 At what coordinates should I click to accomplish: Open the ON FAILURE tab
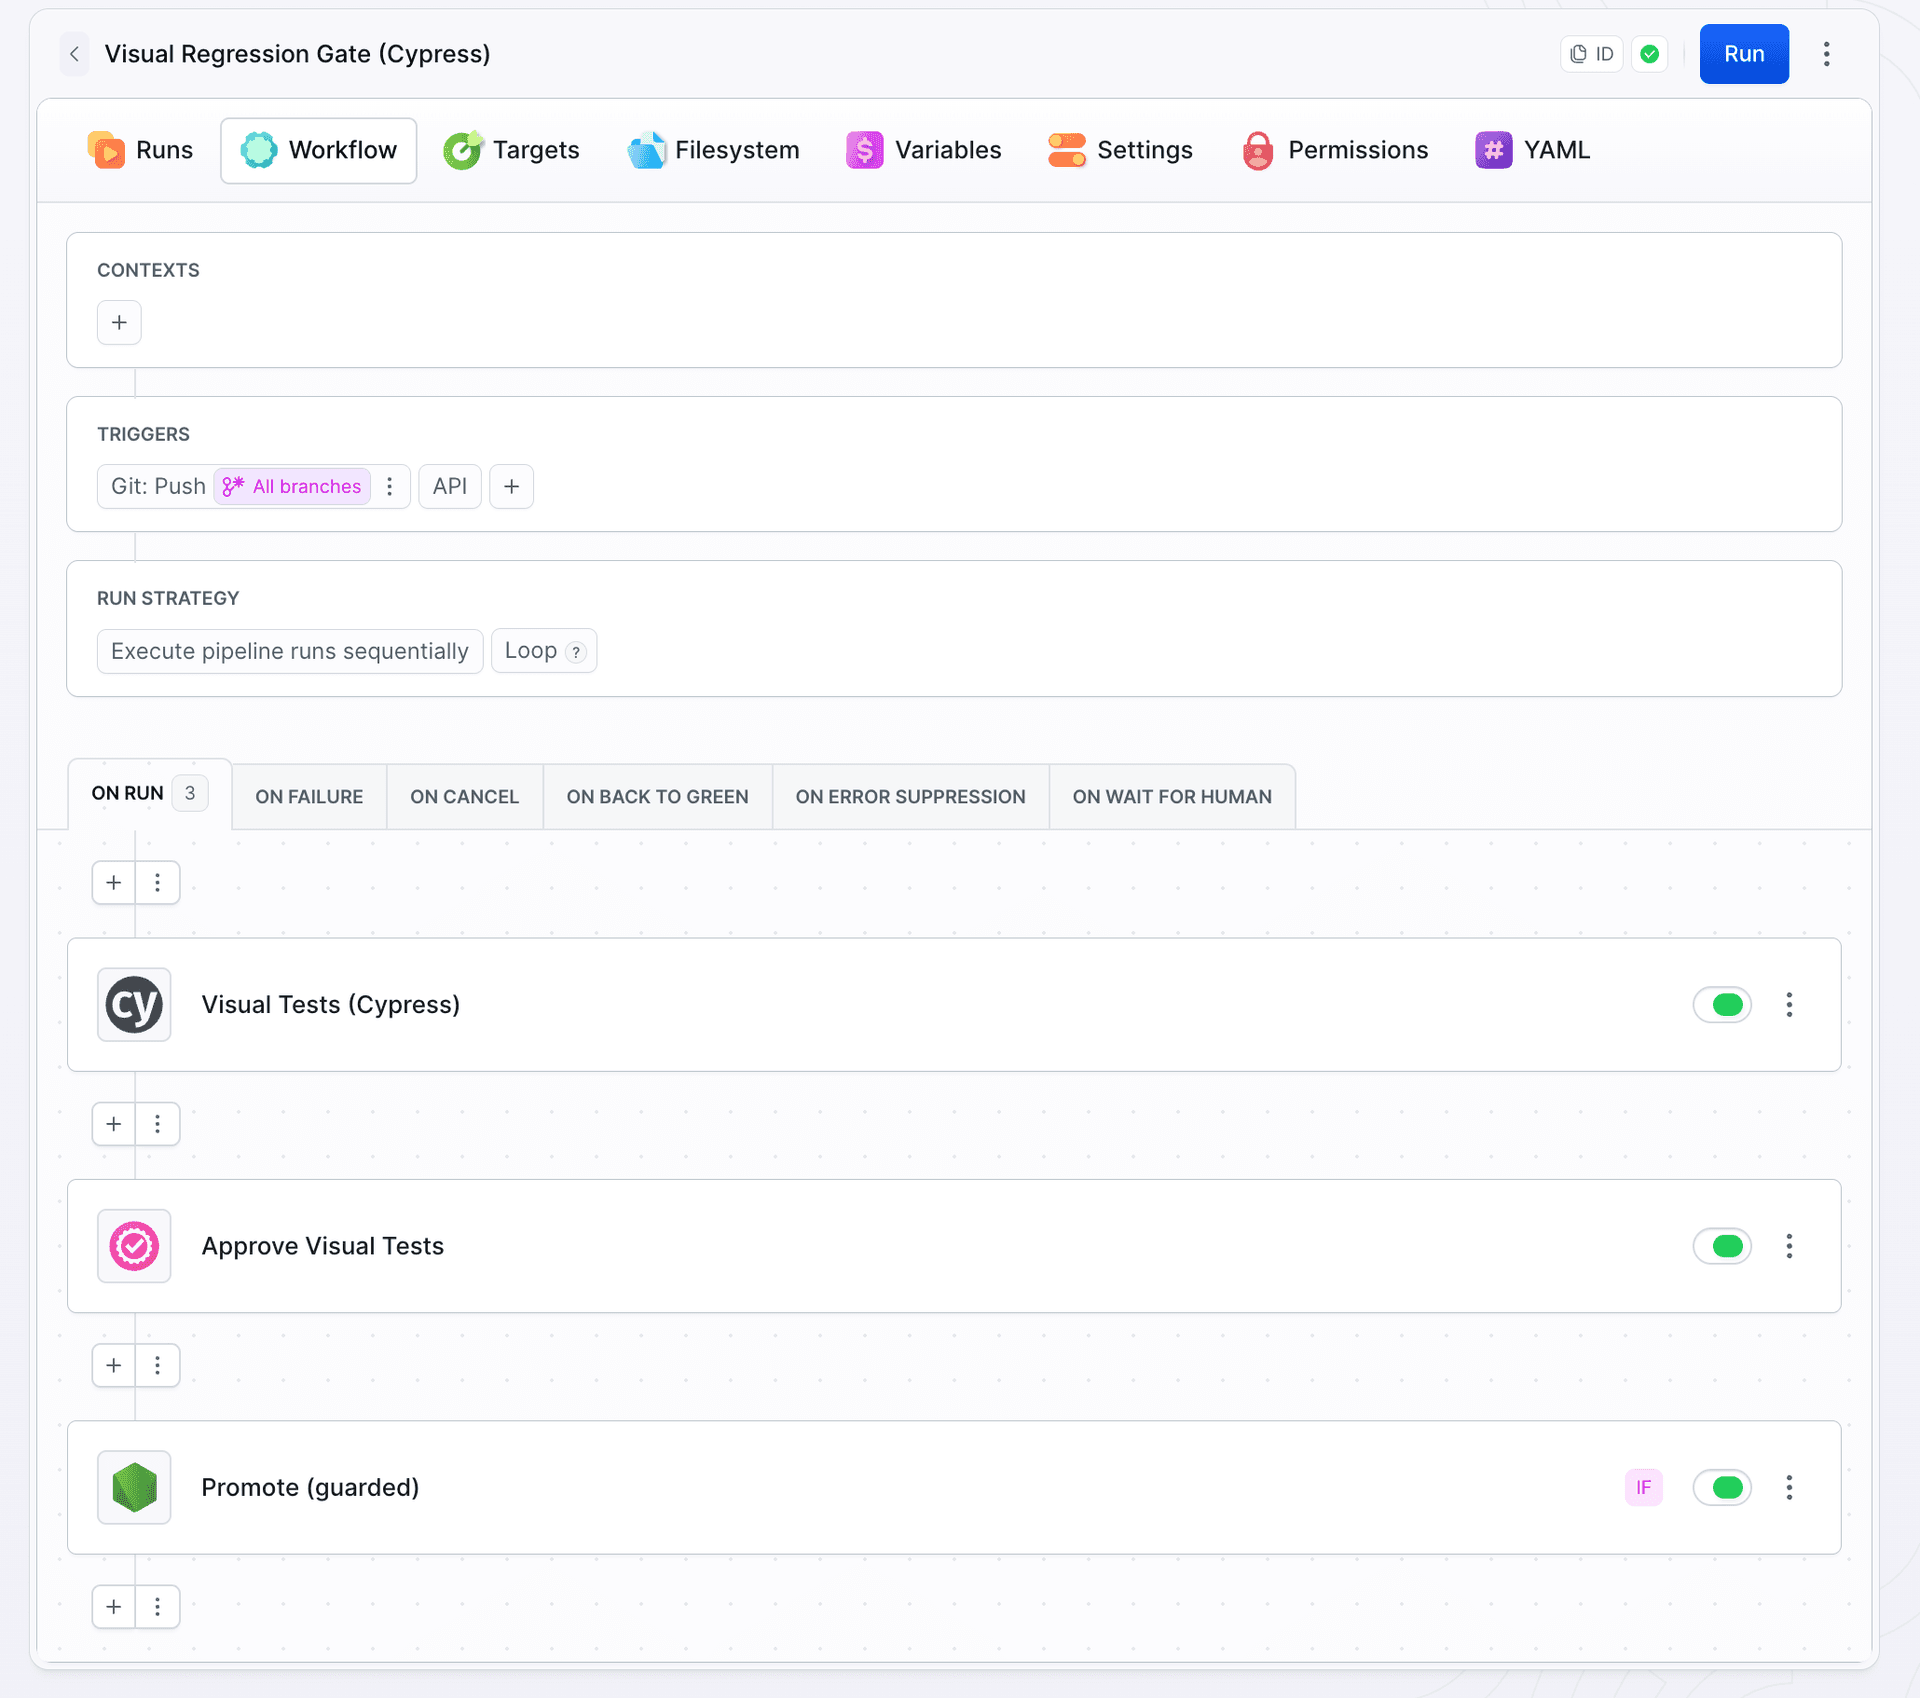(x=309, y=797)
